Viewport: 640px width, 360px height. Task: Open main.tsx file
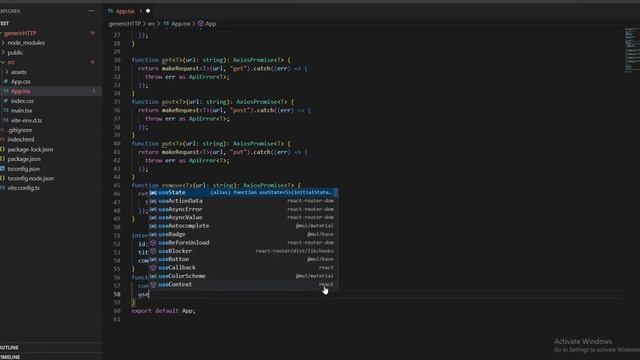22,111
